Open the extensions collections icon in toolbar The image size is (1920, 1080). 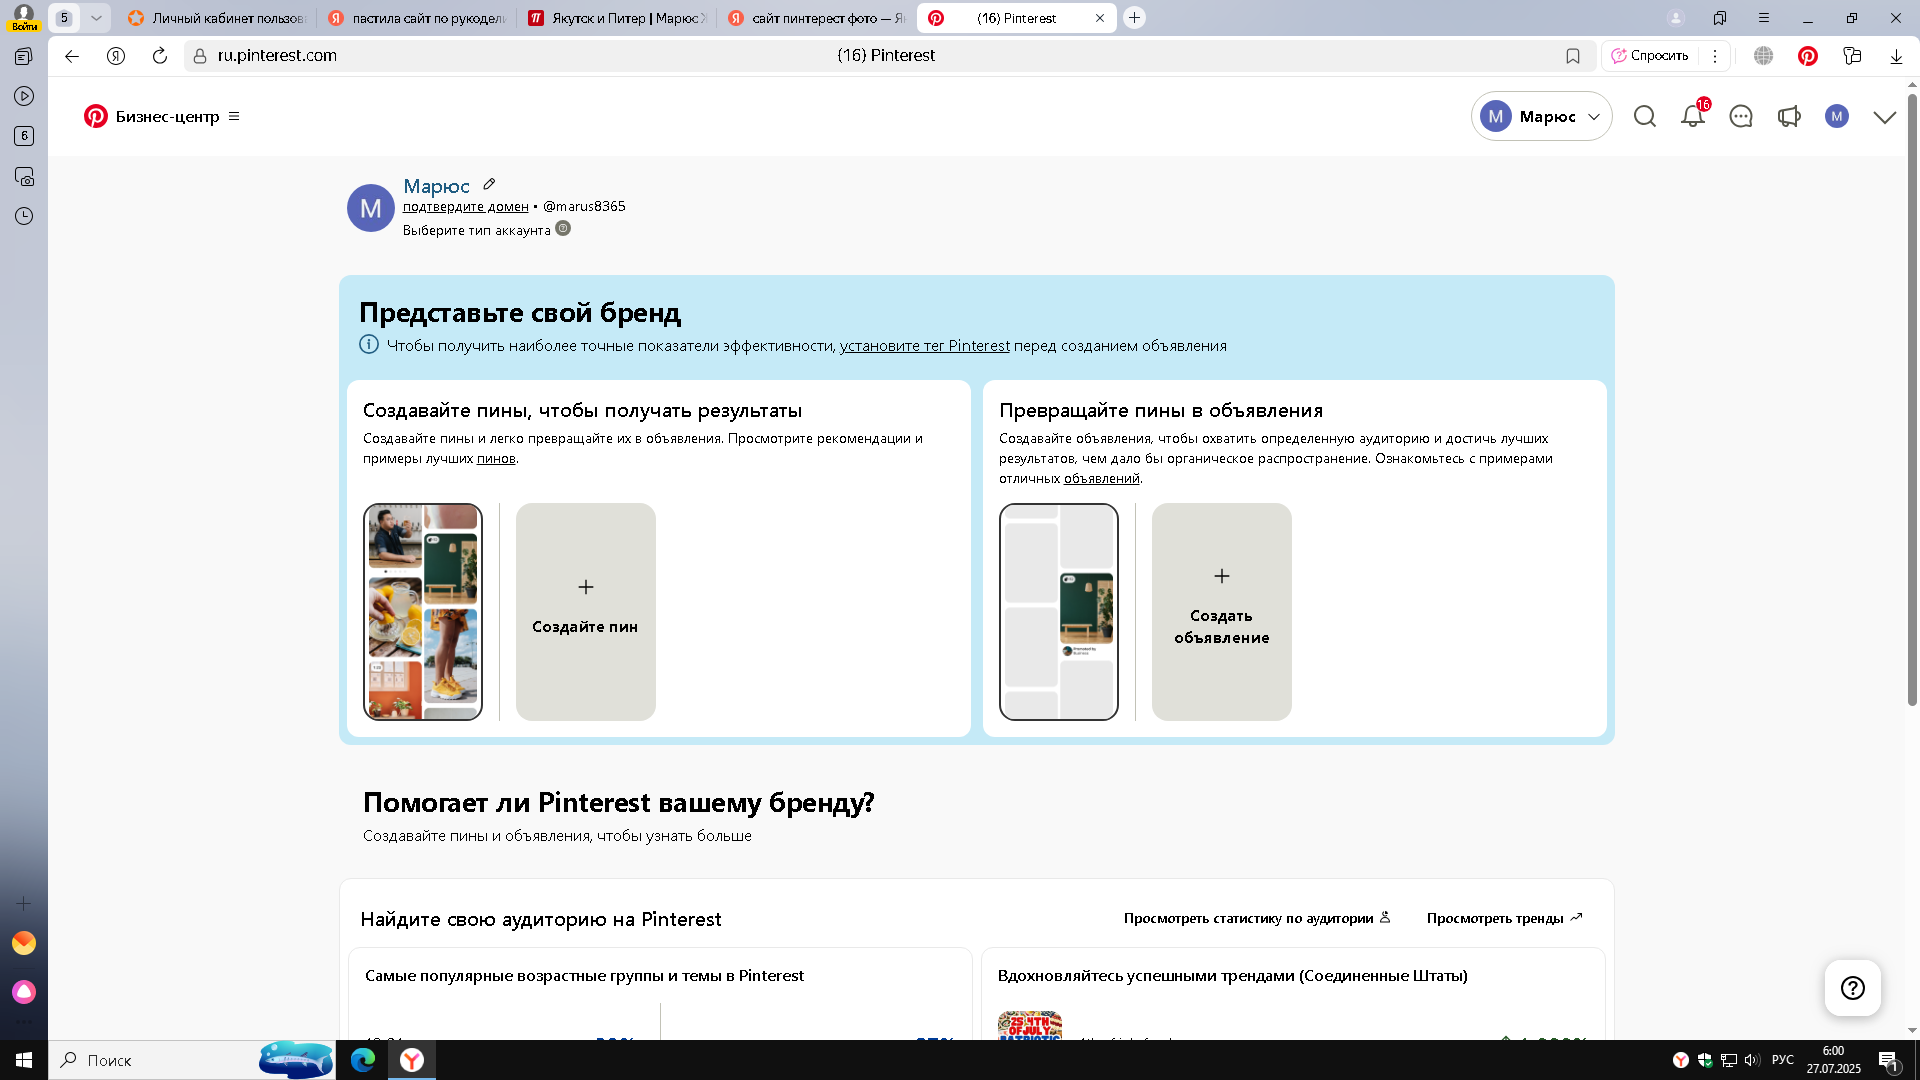click(x=1852, y=56)
